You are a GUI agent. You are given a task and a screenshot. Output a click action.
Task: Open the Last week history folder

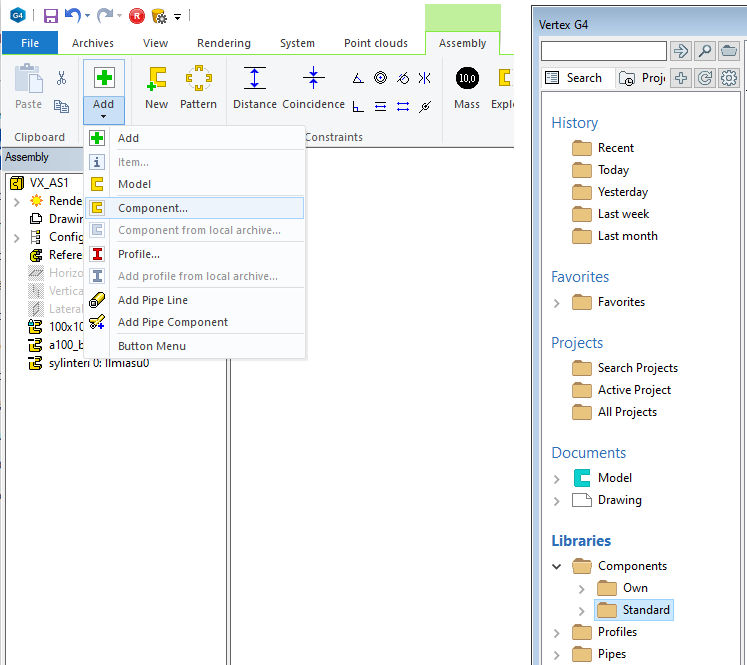tap(623, 214)
